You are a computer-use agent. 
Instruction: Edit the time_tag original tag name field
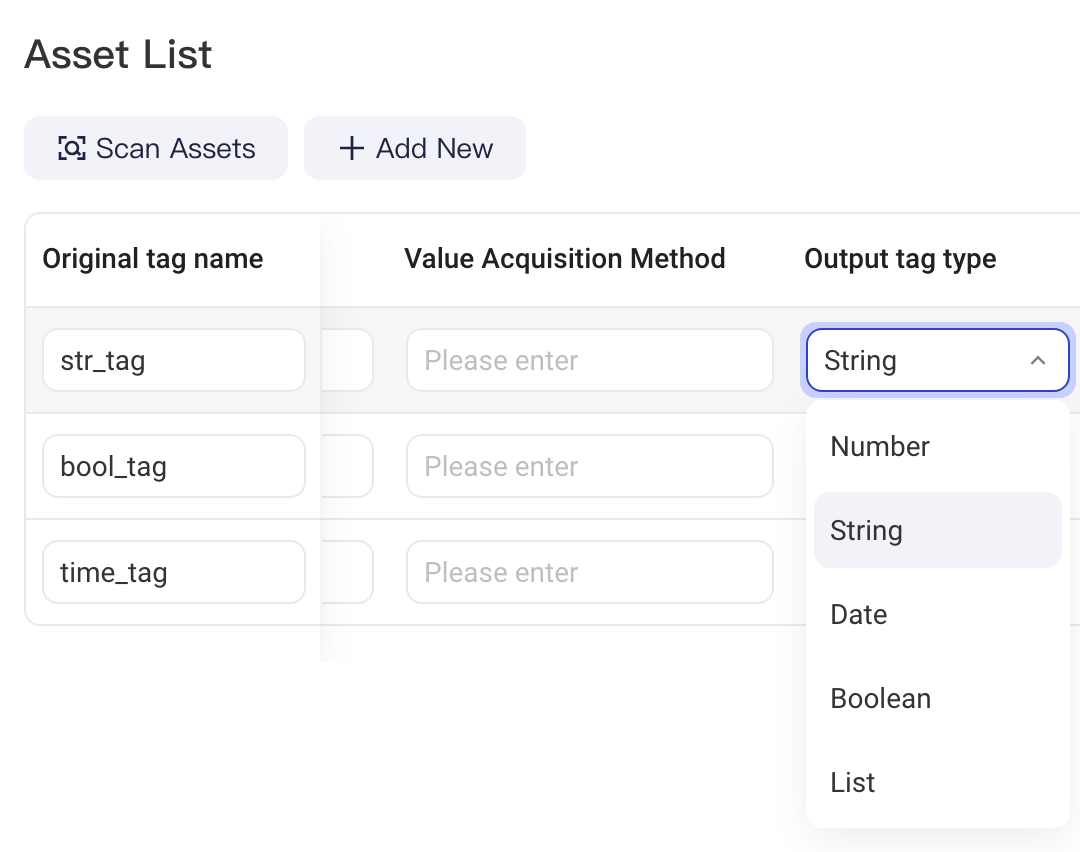[174, 572]
